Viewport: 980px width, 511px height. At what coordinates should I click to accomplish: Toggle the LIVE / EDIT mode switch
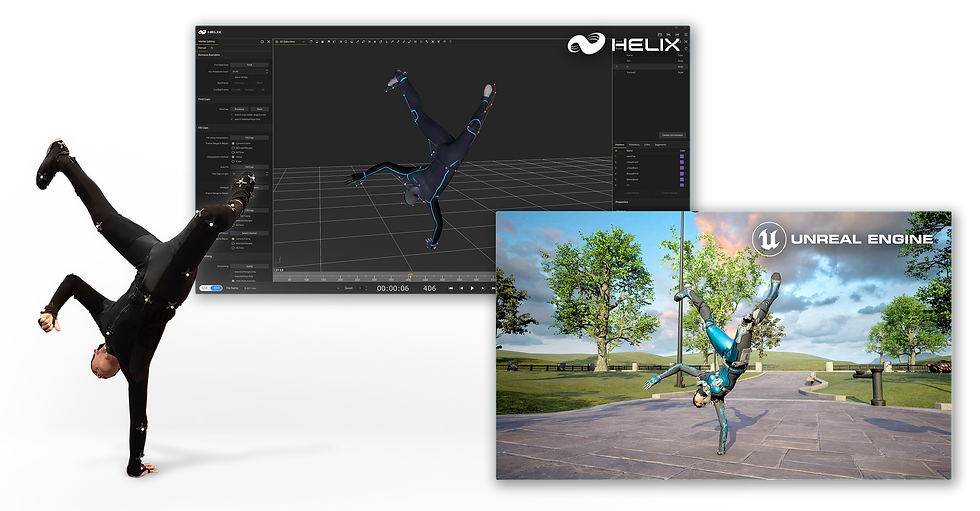(x=211, y=288)
